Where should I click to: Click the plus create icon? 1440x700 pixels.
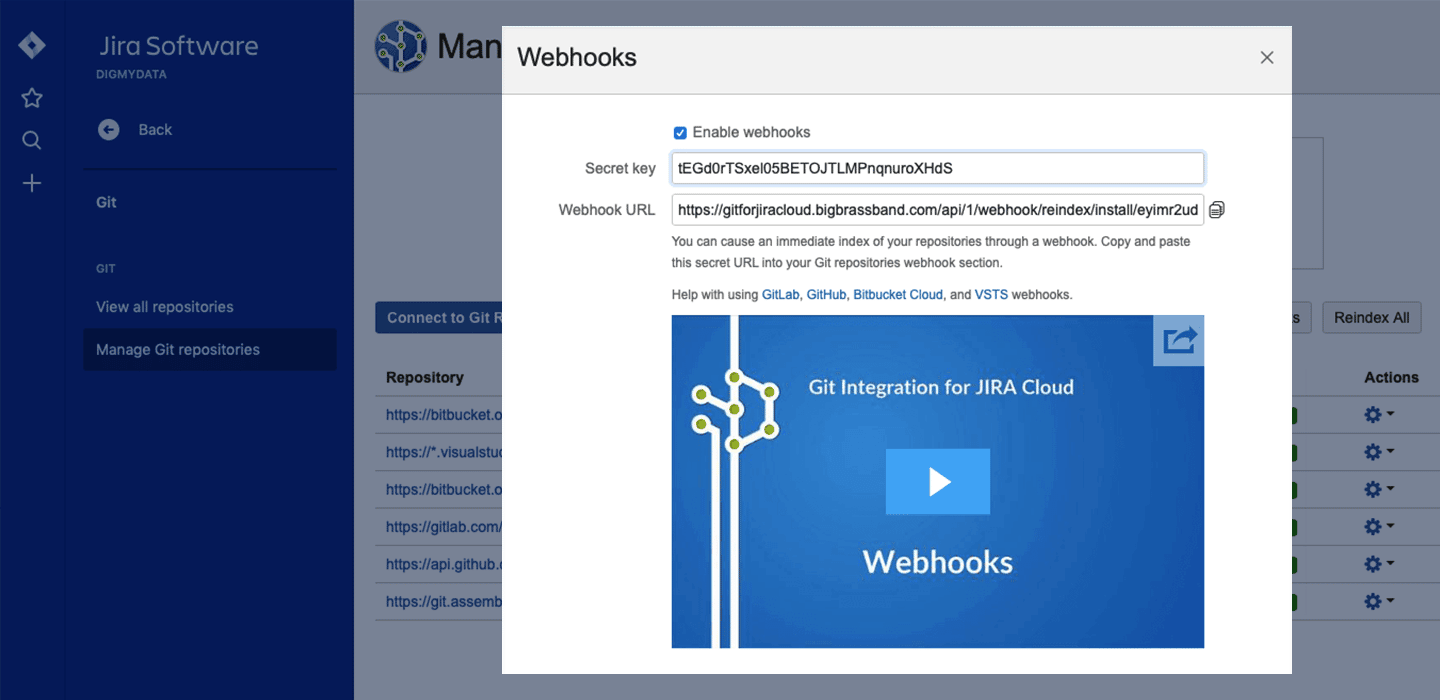[32, 183]
